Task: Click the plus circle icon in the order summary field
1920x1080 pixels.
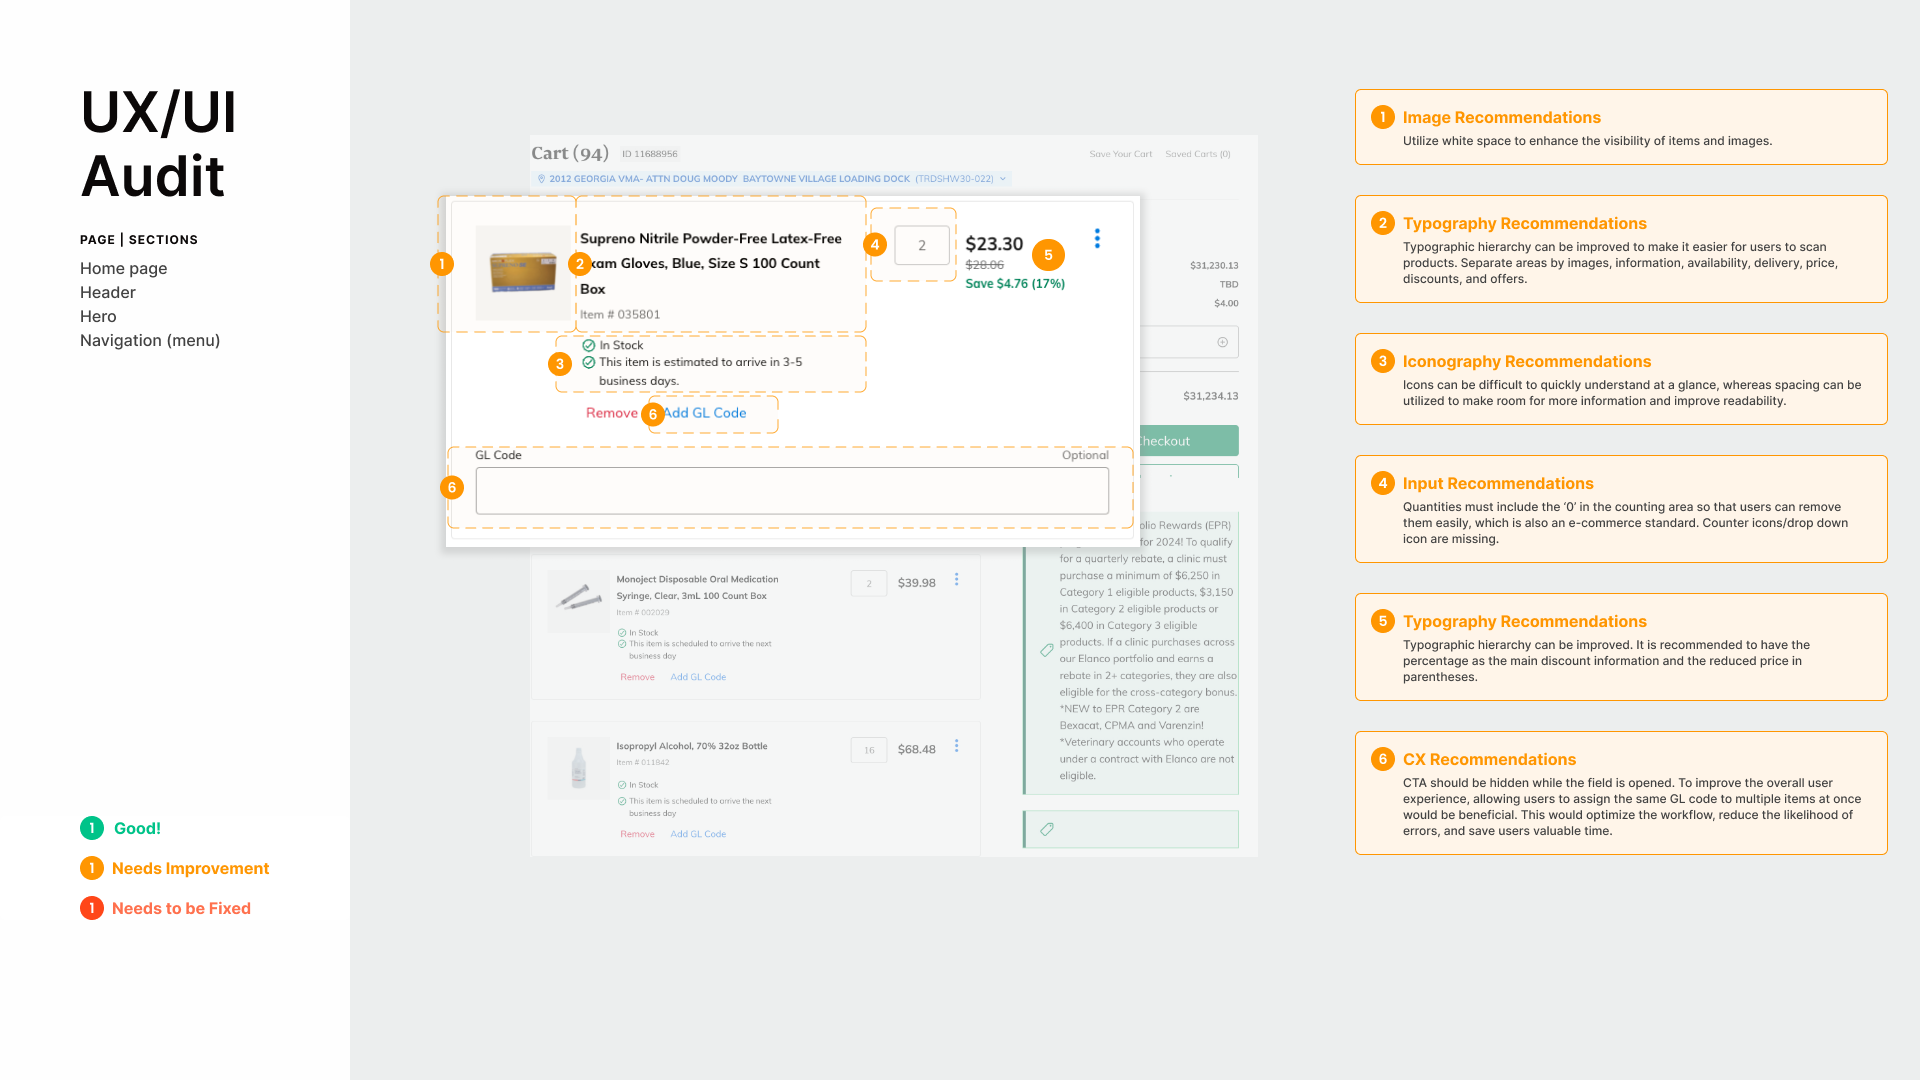Action: pyautogui.click(x=1222, y=342)
